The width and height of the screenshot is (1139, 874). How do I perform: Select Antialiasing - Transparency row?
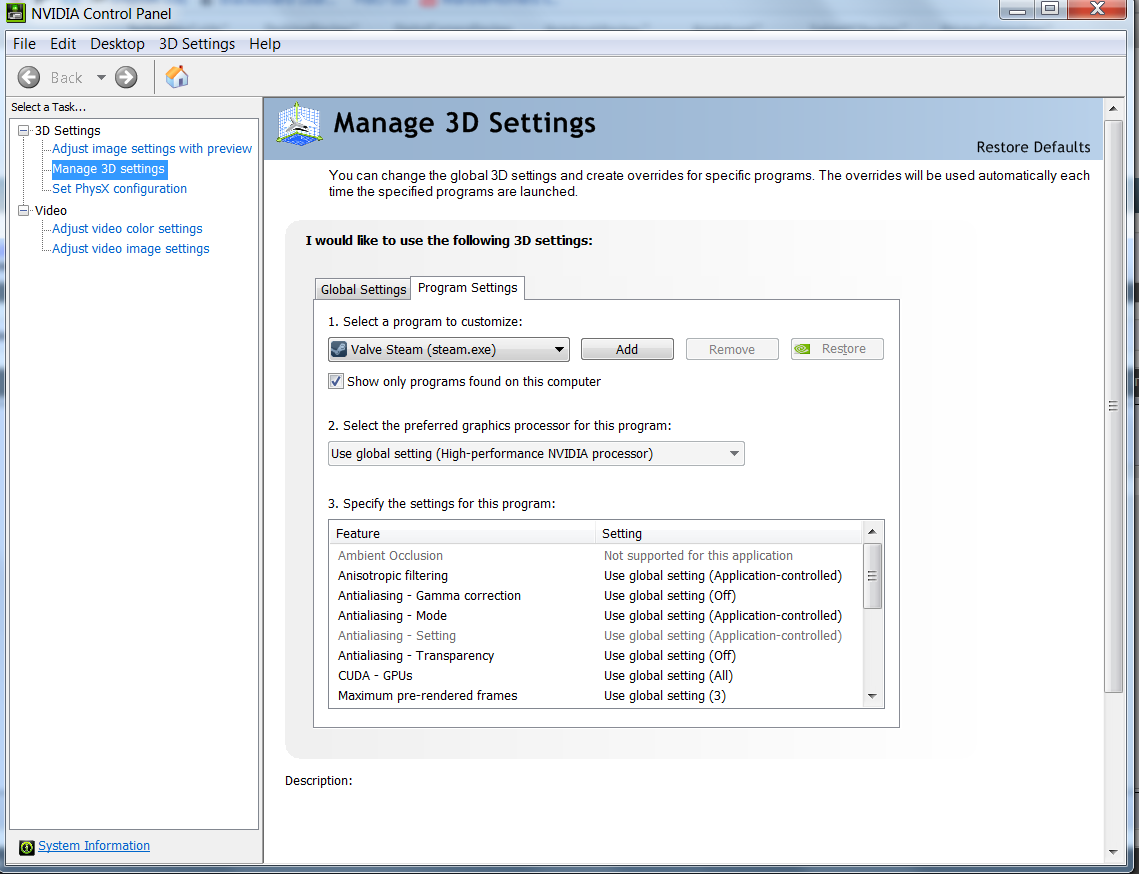[596, 655]
